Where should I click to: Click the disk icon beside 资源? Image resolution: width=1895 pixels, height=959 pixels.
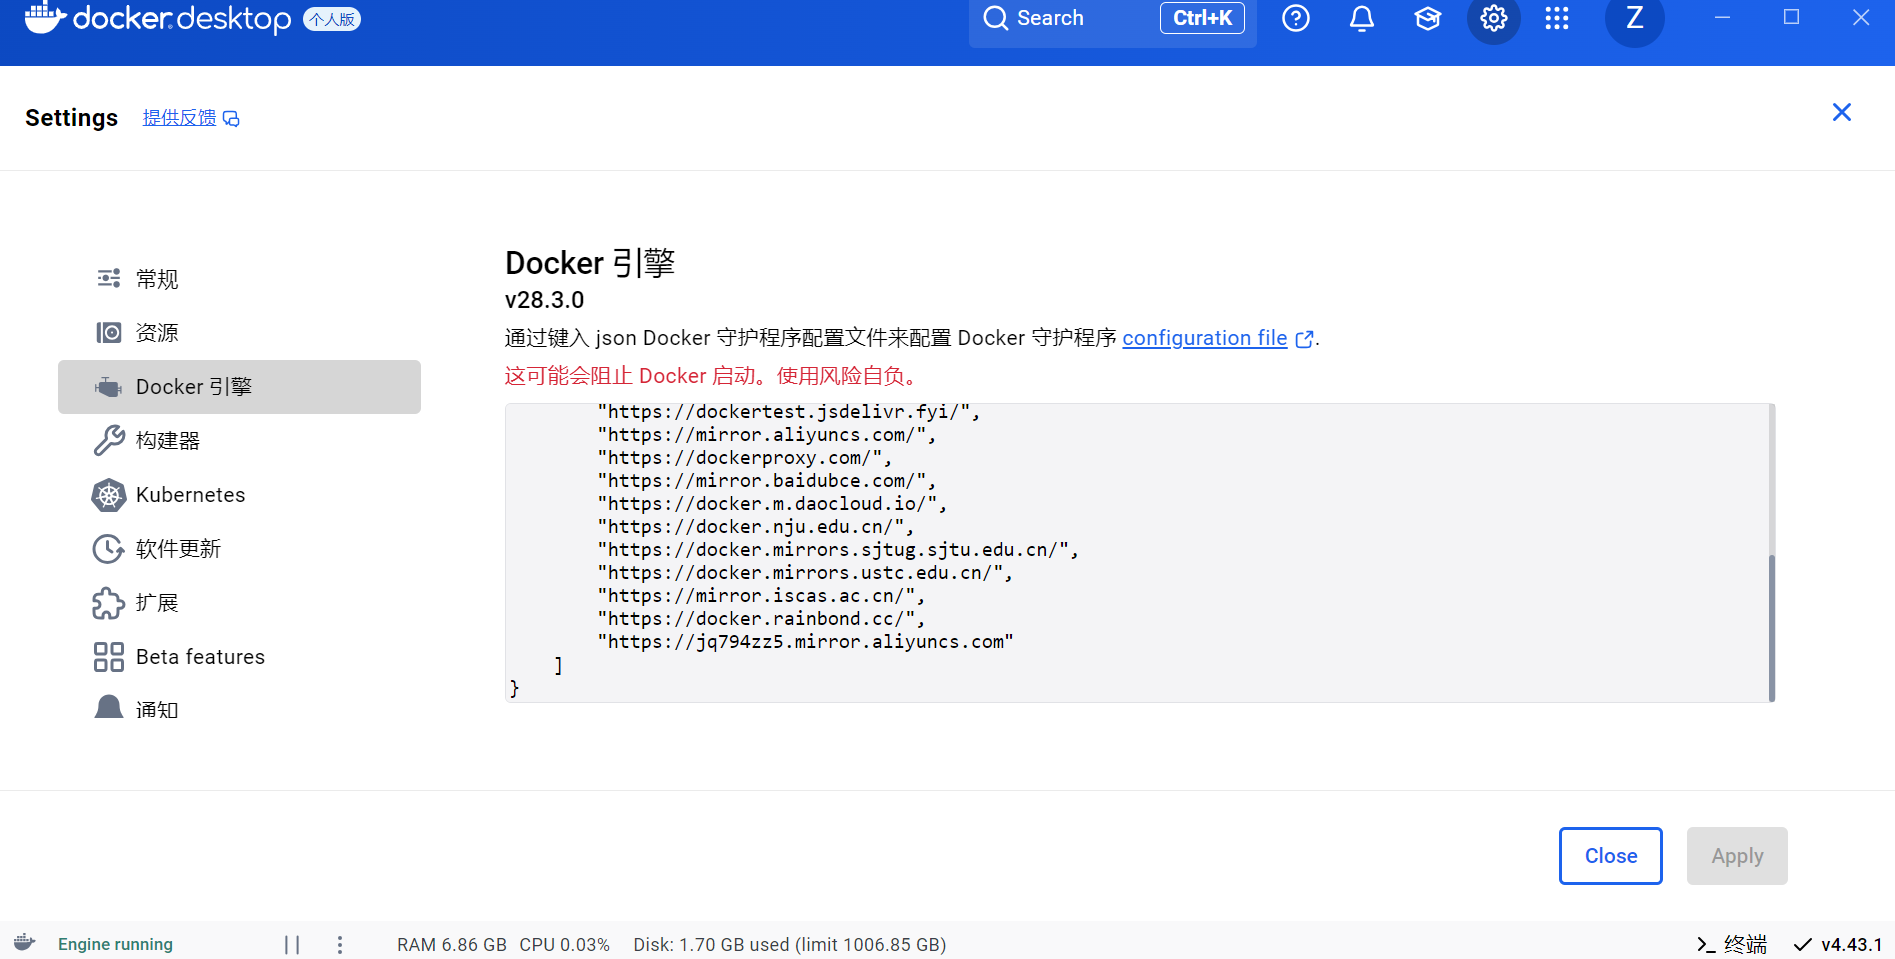click(x=109, y=332)
